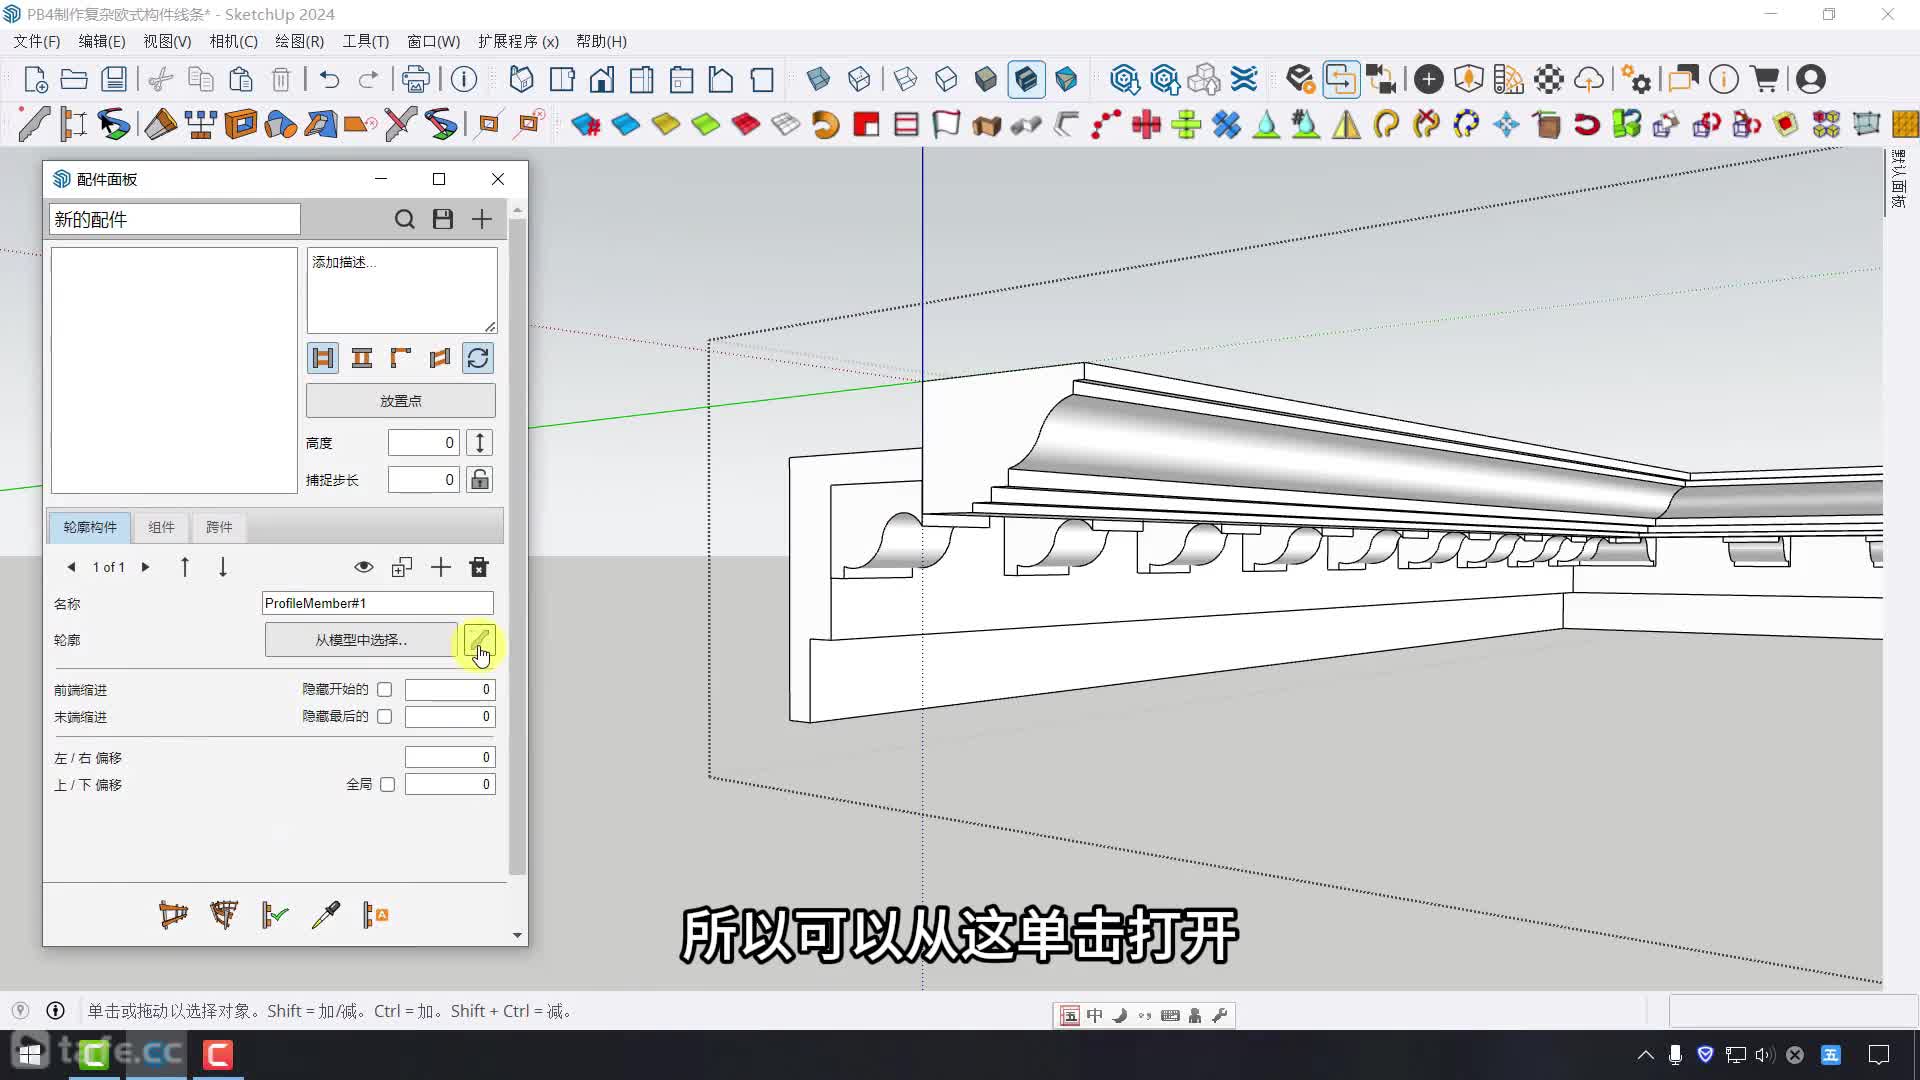Screen dimensions: 1920x1080
Task: Open the 扩展程序(x) menu
Action: (518, 41)
